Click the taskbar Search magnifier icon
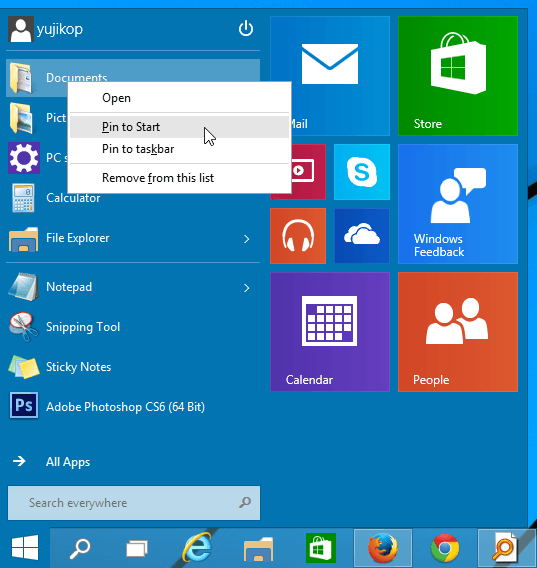537x568 pixels. click(x=79, y=548)
